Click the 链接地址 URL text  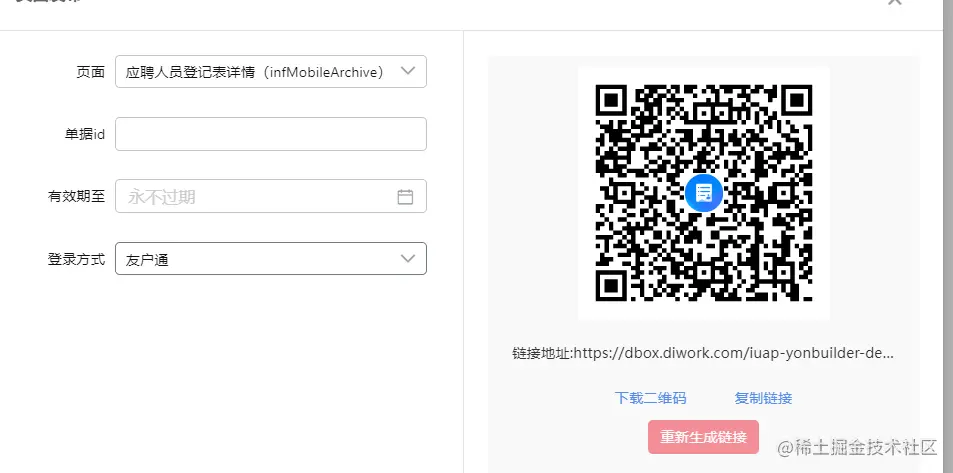click(703, 353)
